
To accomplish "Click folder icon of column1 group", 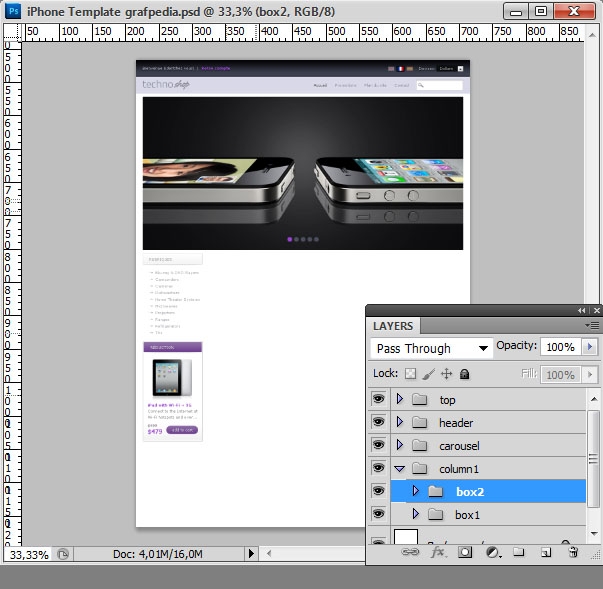I will tap(420, 469).
